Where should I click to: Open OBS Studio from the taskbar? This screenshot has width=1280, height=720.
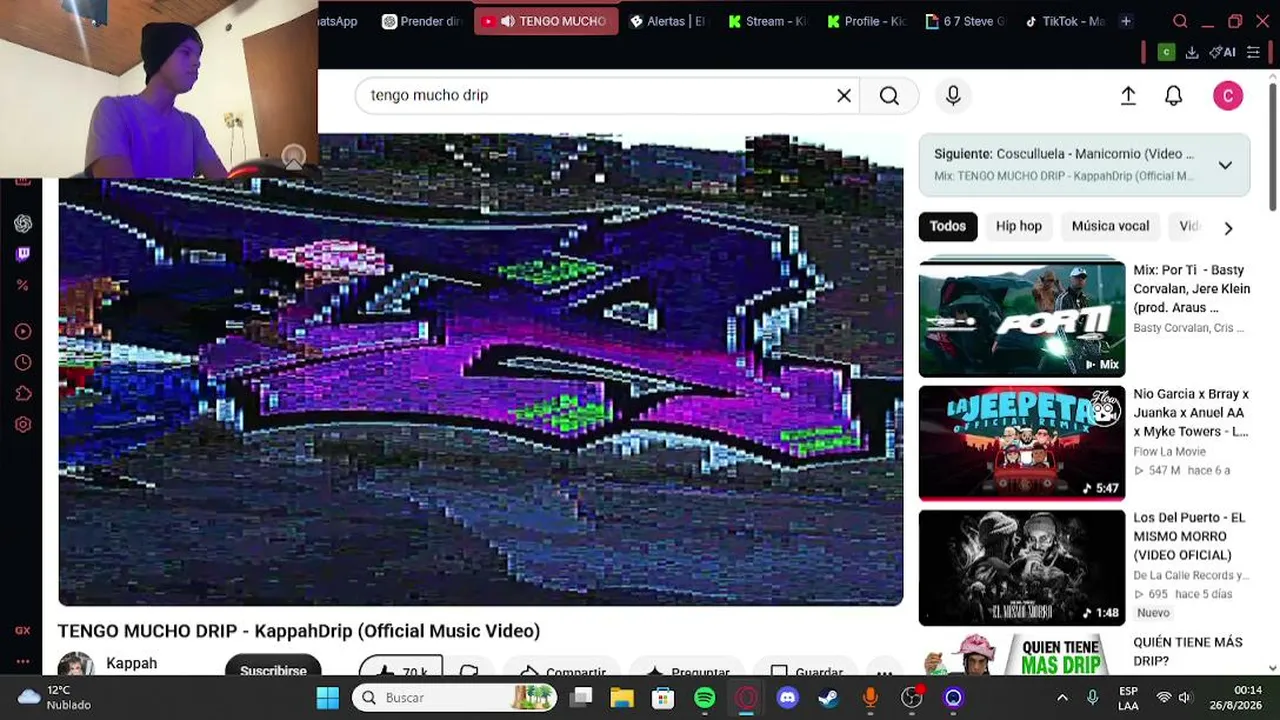pyautogui.click(x=912, y=697)
